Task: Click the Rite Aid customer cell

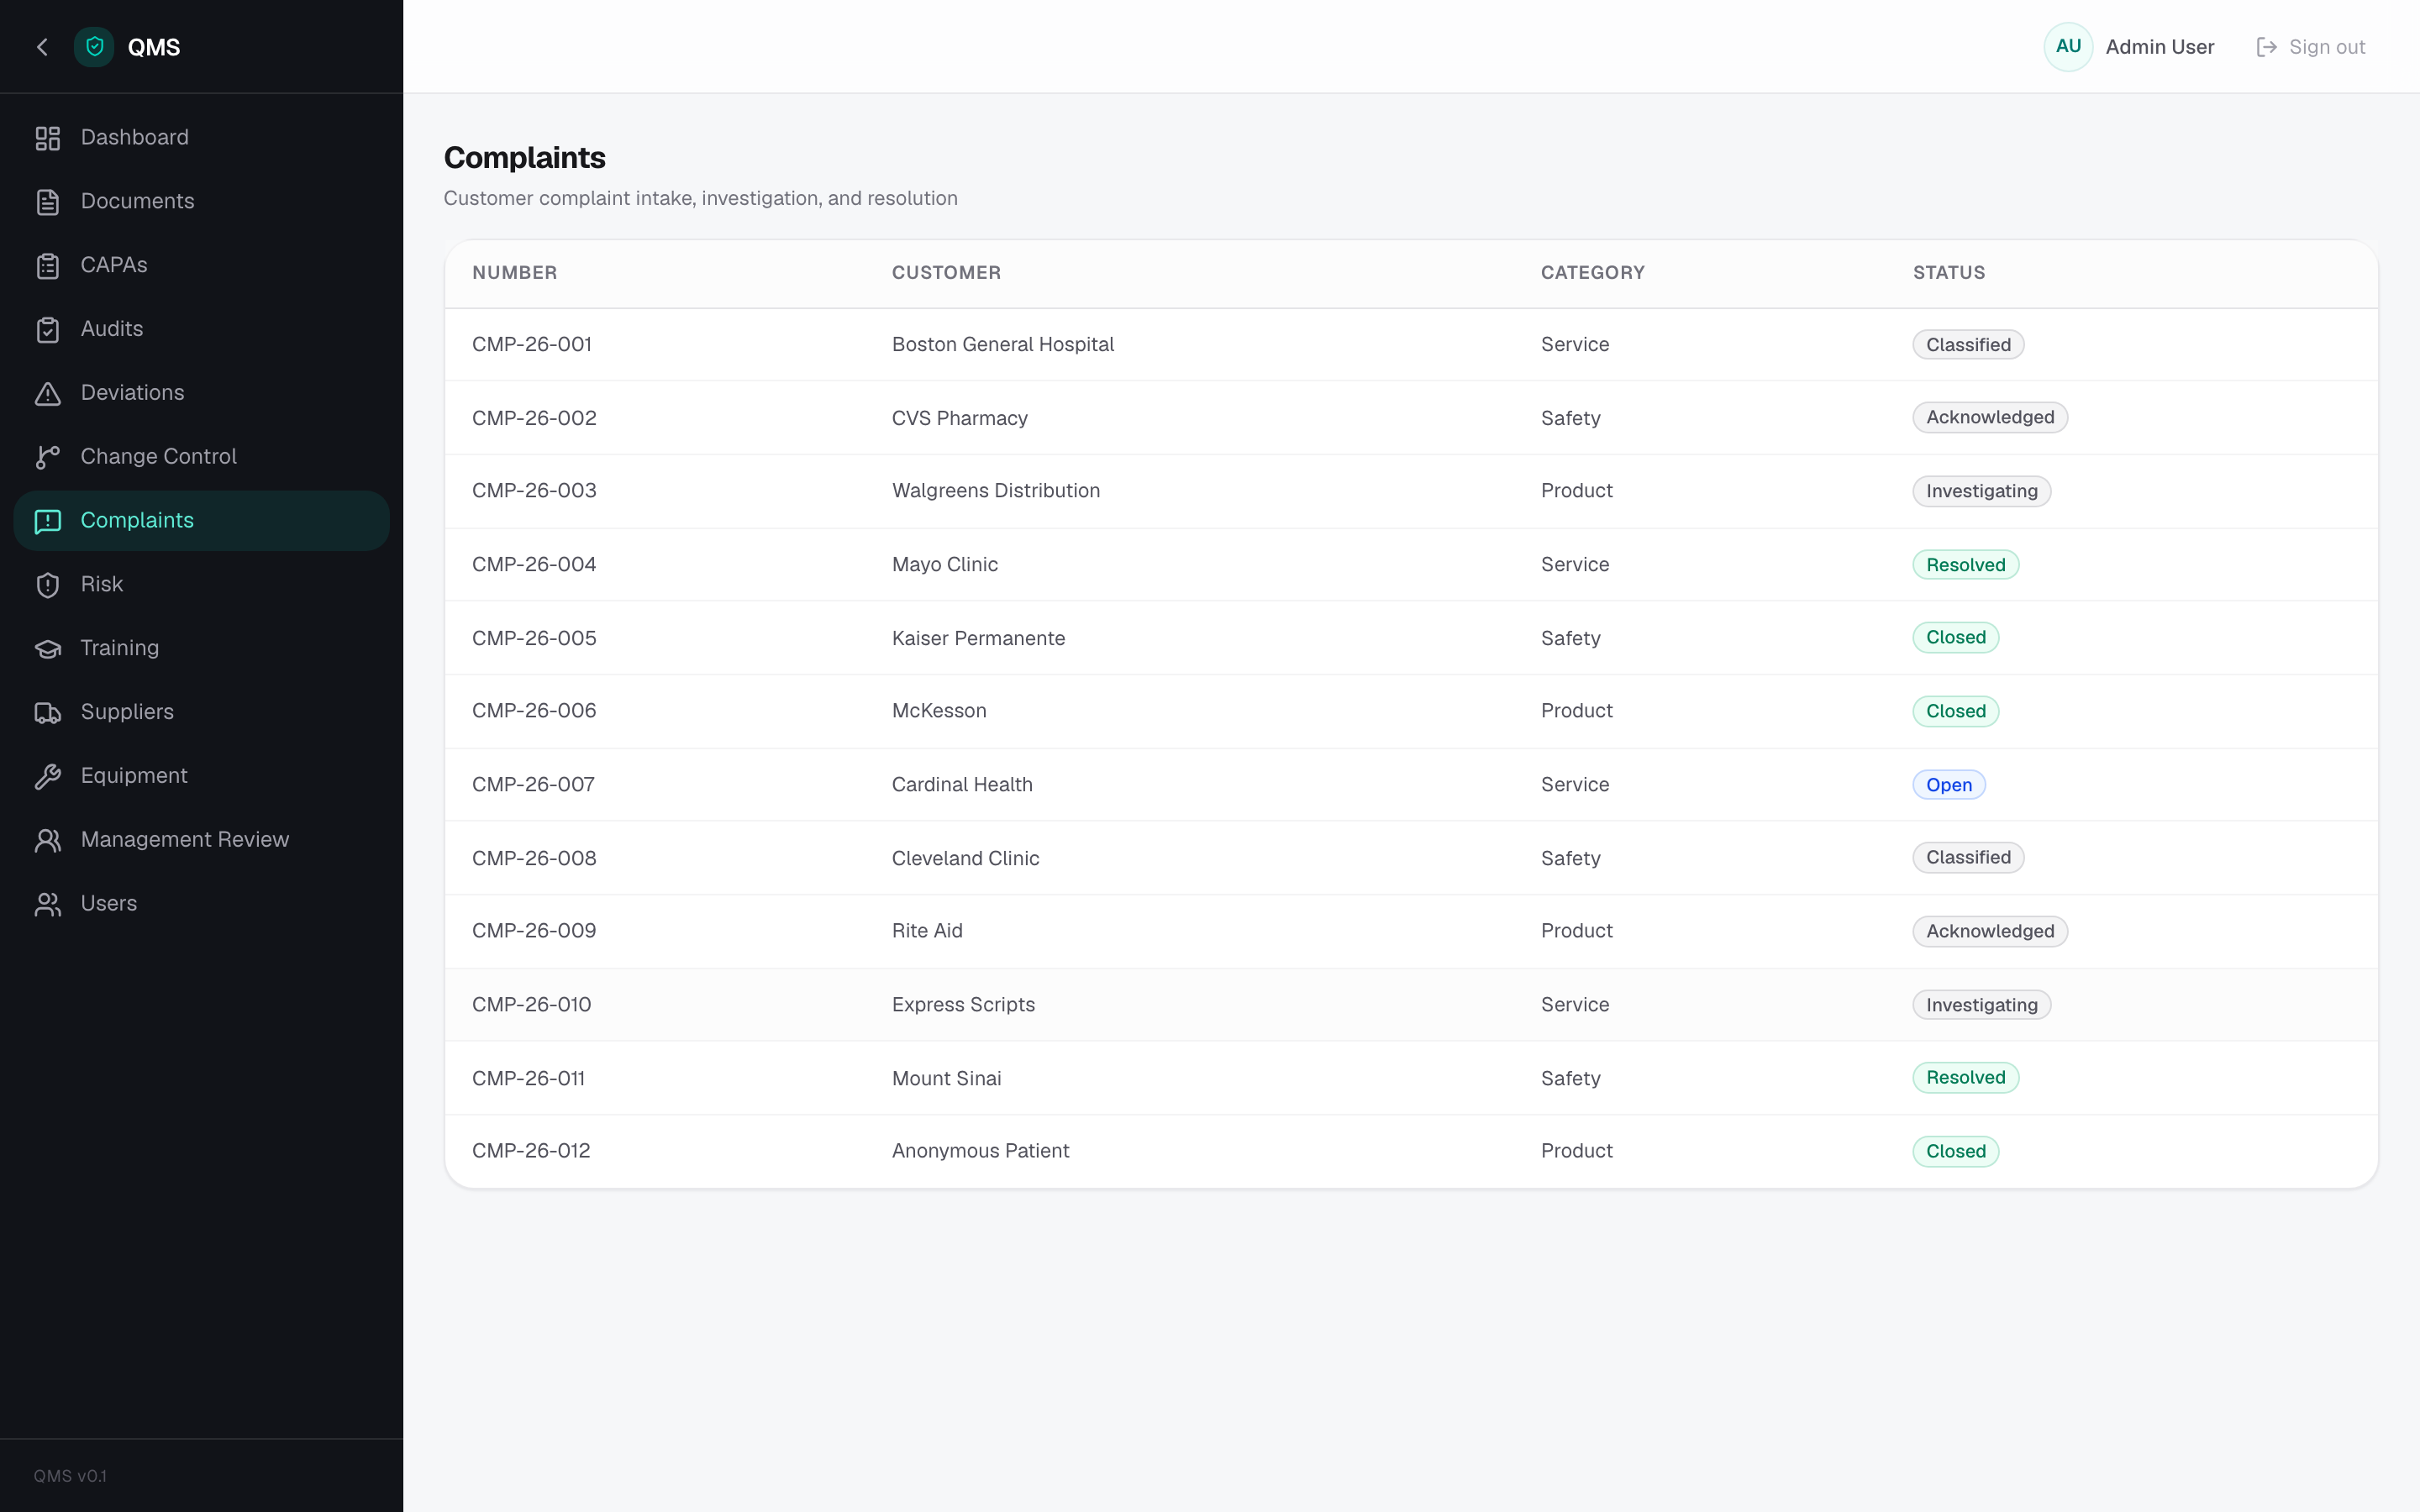Action: pos(927,931)
